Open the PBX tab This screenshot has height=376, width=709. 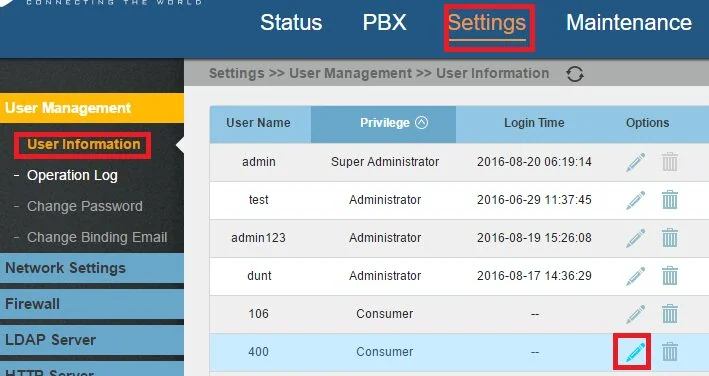(x=384, y=23)
